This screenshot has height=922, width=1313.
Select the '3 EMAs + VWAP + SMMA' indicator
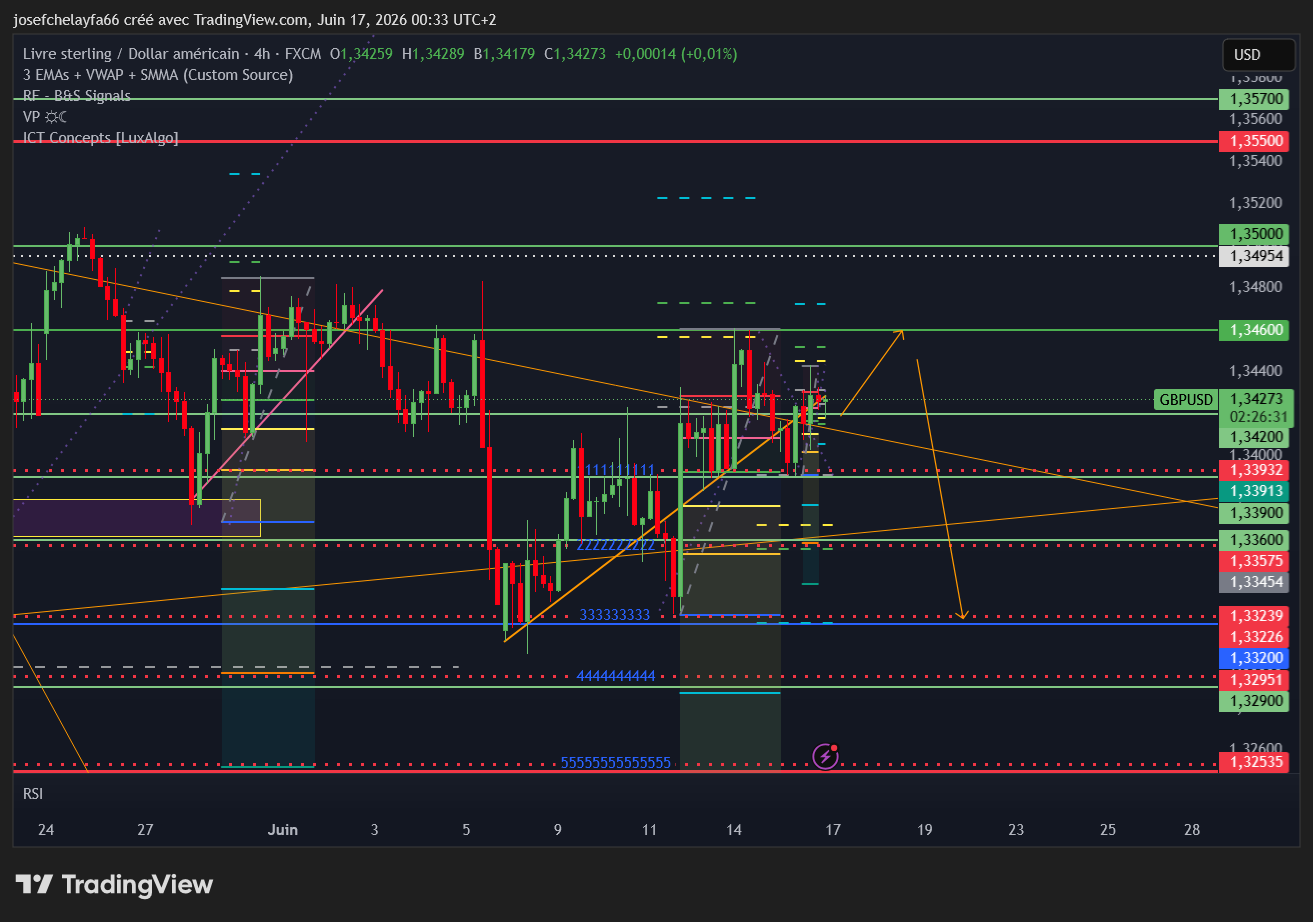click(158, 75)
